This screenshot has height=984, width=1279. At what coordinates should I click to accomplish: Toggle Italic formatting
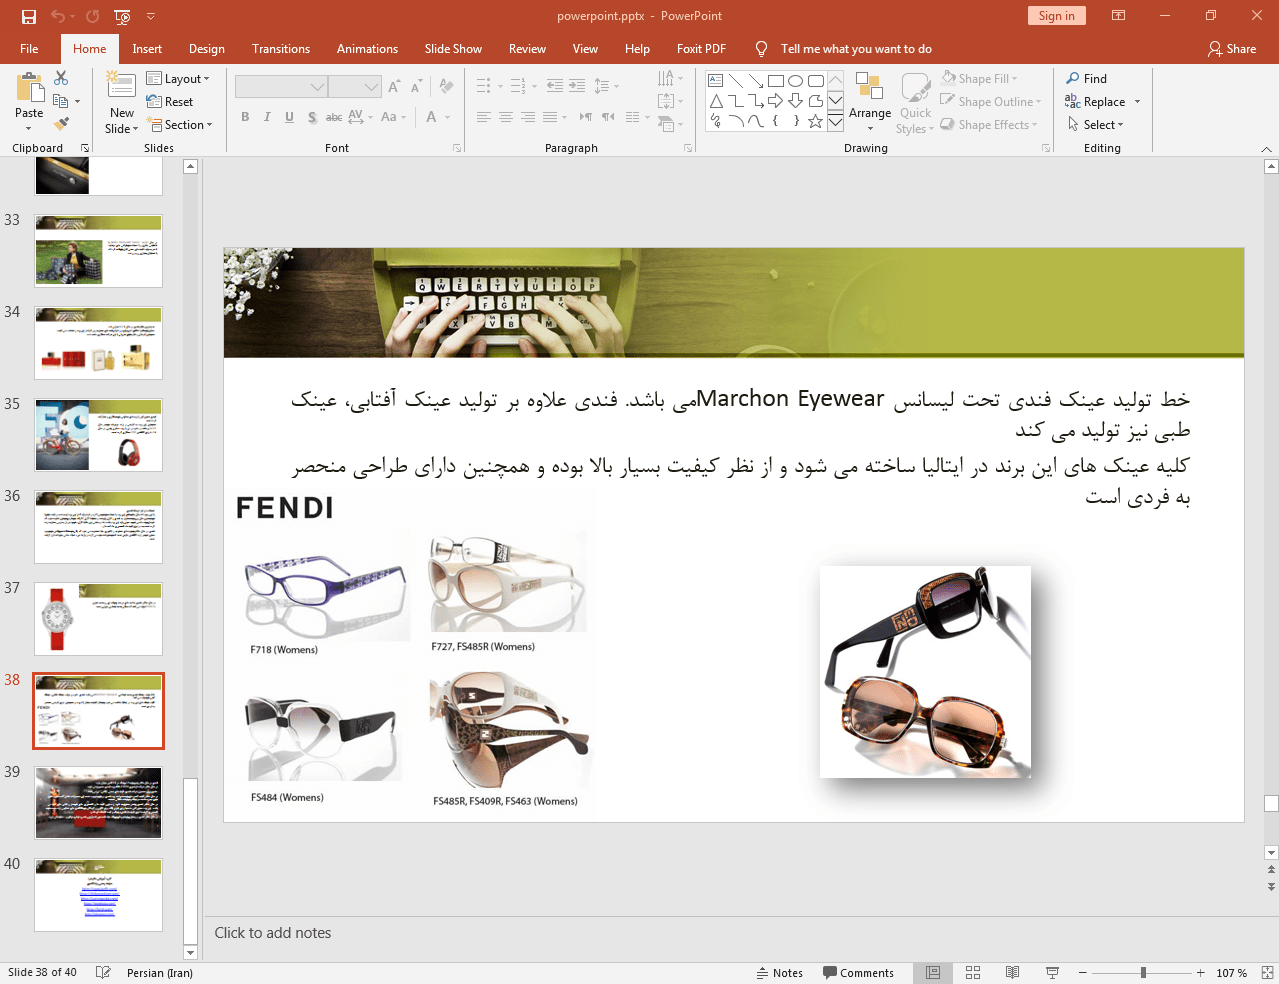pyautogui.click(x=267, y=117)
